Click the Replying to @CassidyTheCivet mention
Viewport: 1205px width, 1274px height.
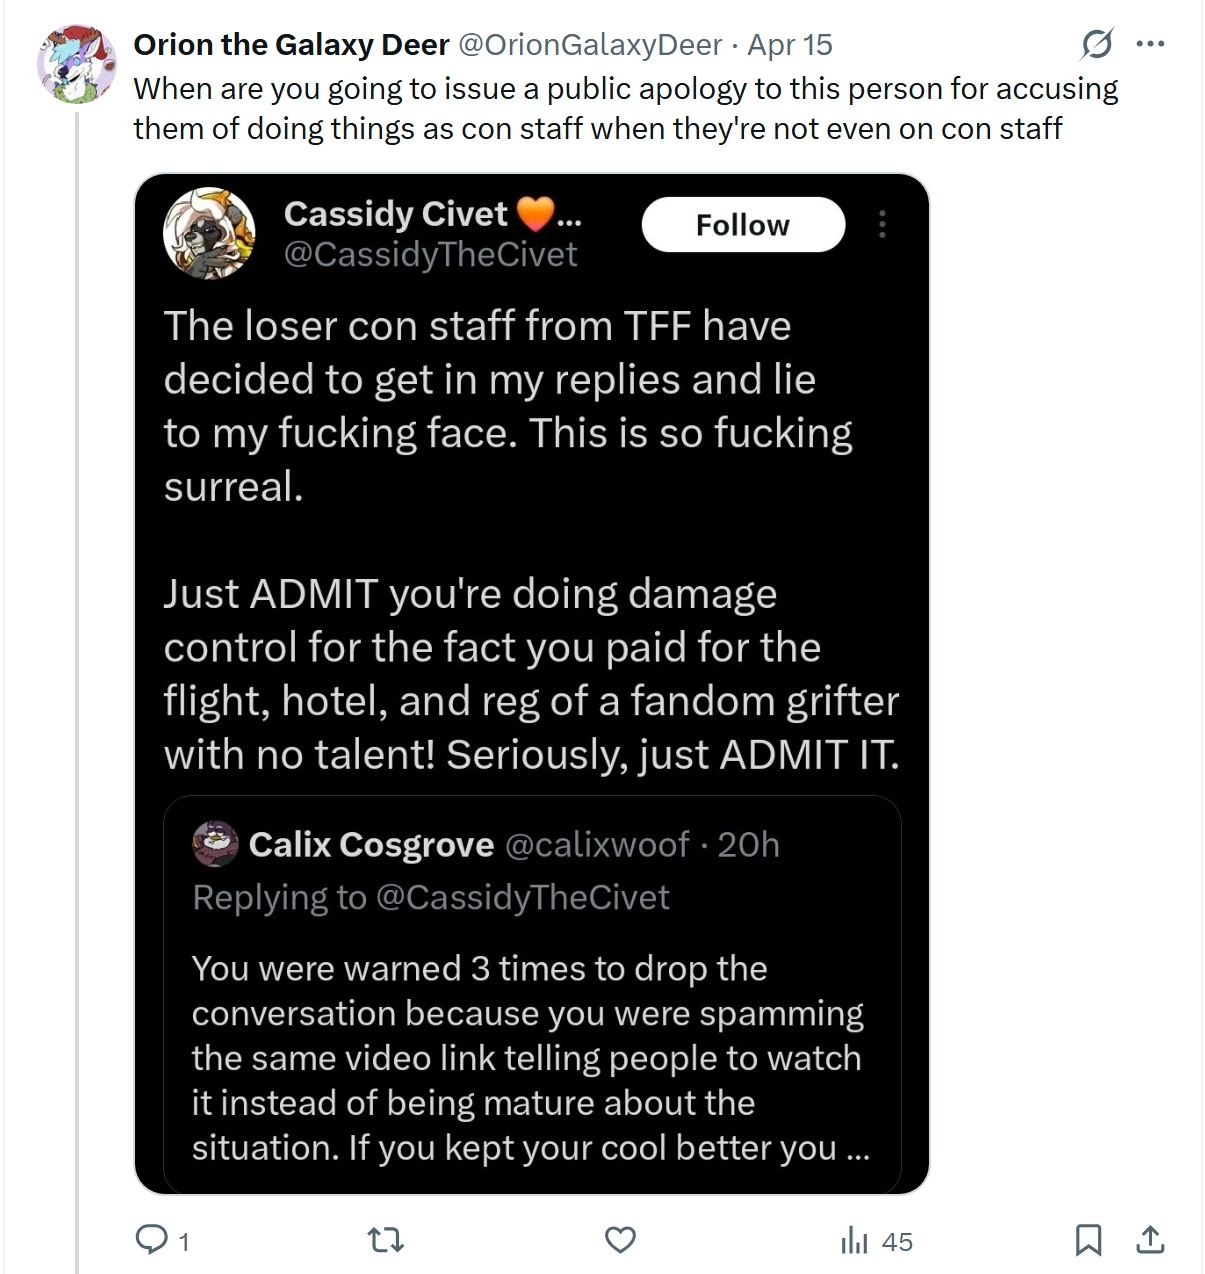tap(522, 898)
